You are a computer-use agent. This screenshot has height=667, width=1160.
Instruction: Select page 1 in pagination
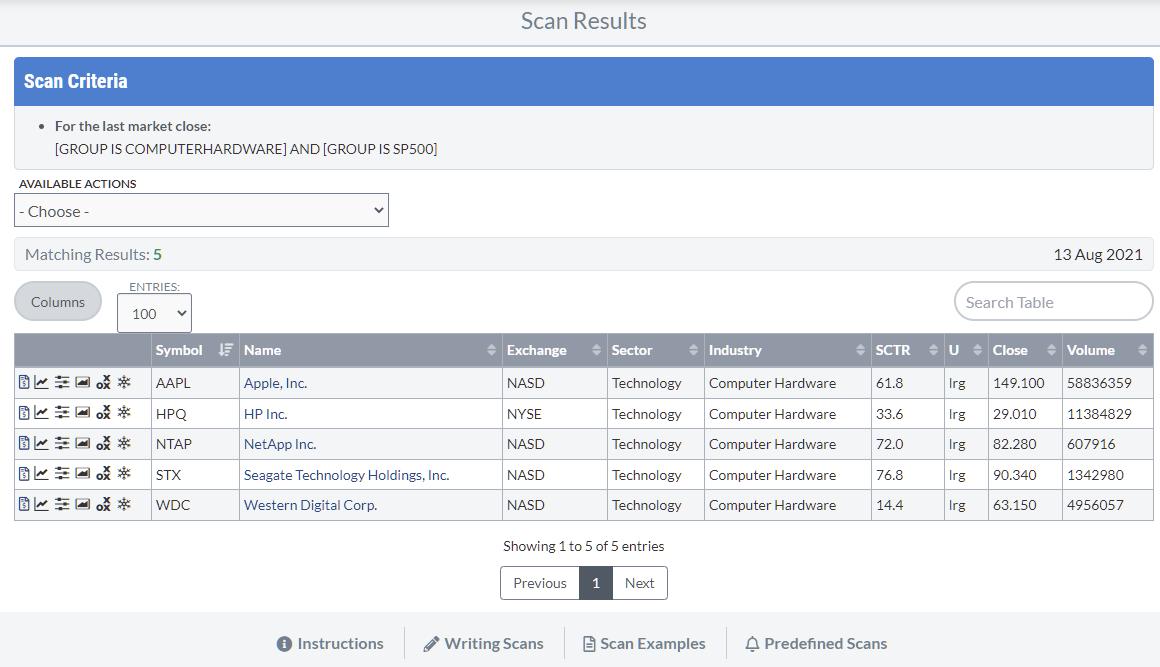click(x=595, y=583)
